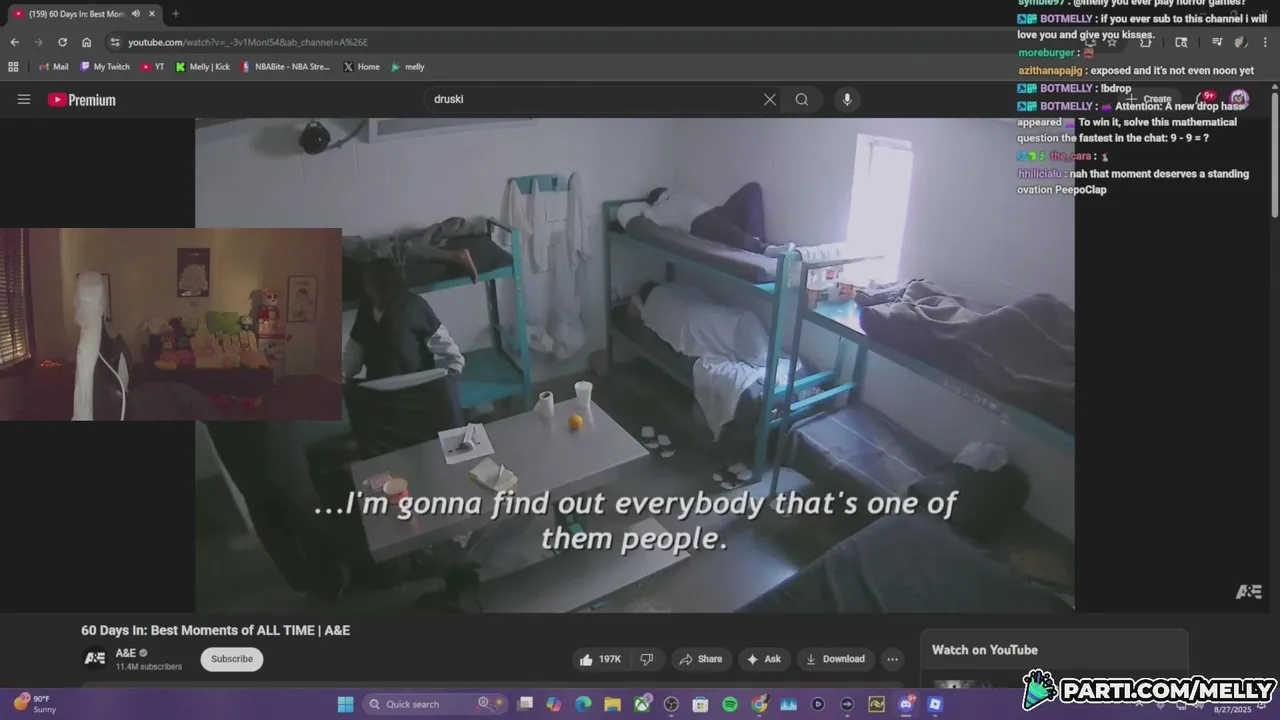The height and width of the screenshot is (720, 1280).
Task: Click the video title text
Action: 215,630
